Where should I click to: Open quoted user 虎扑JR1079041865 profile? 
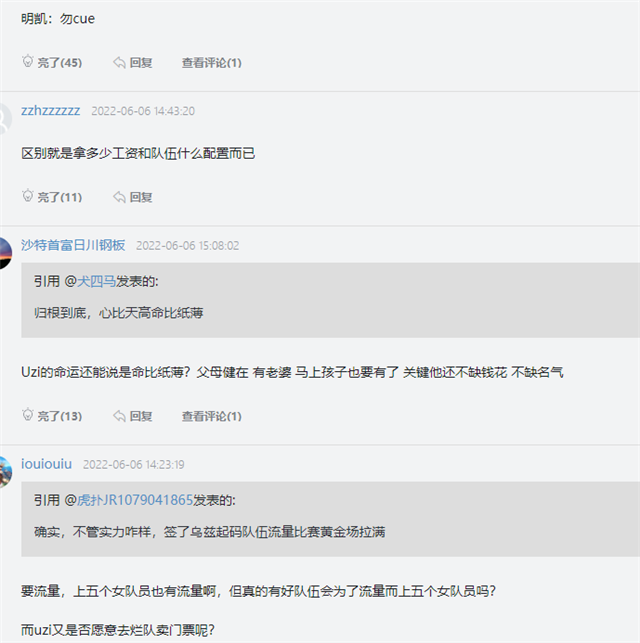tap(135, 501)
